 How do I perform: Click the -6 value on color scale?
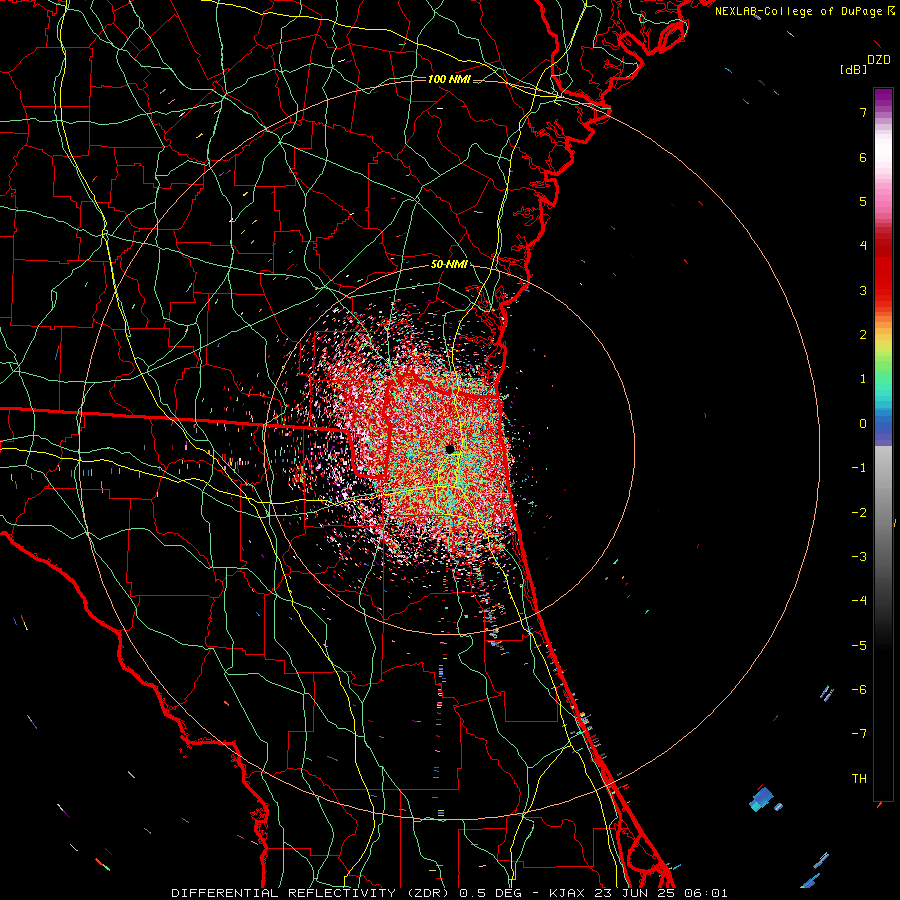pyautogui.click(x=859, y=690)
